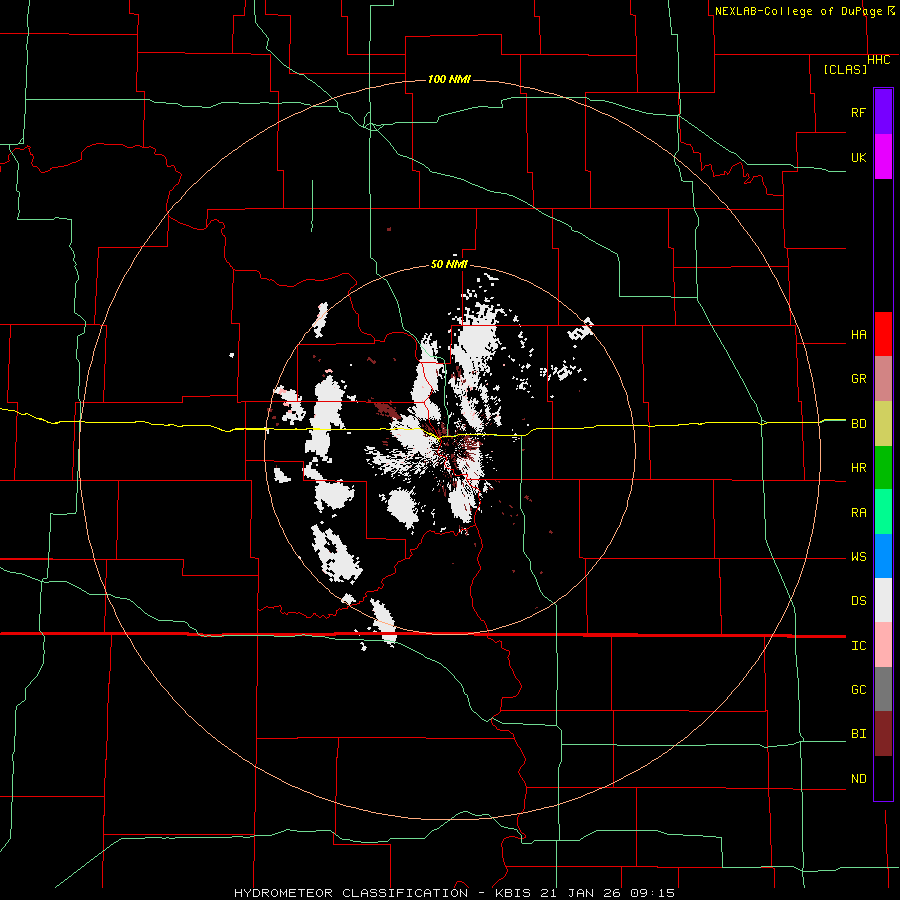Click the 21 JAN 26 date

click(580, 893)
